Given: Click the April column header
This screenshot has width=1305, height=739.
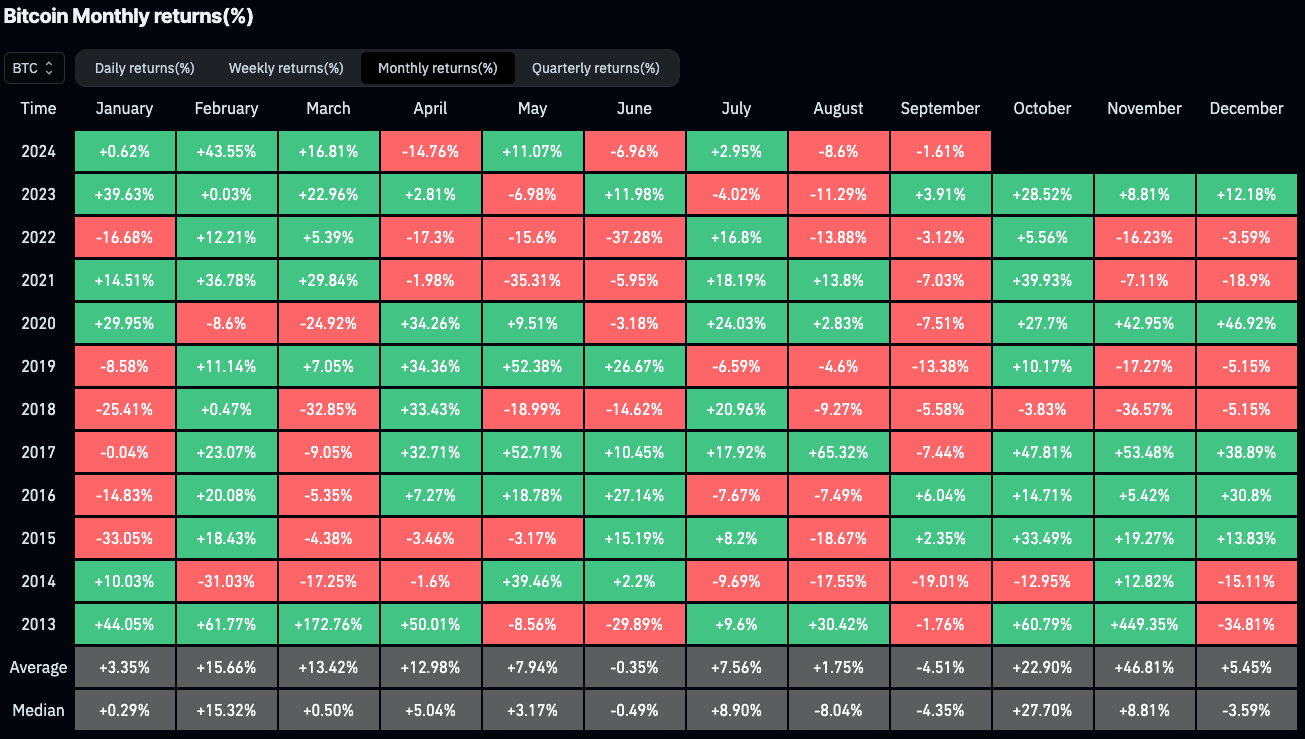Looking at the screenshot, I should click(x=431, y=108).
